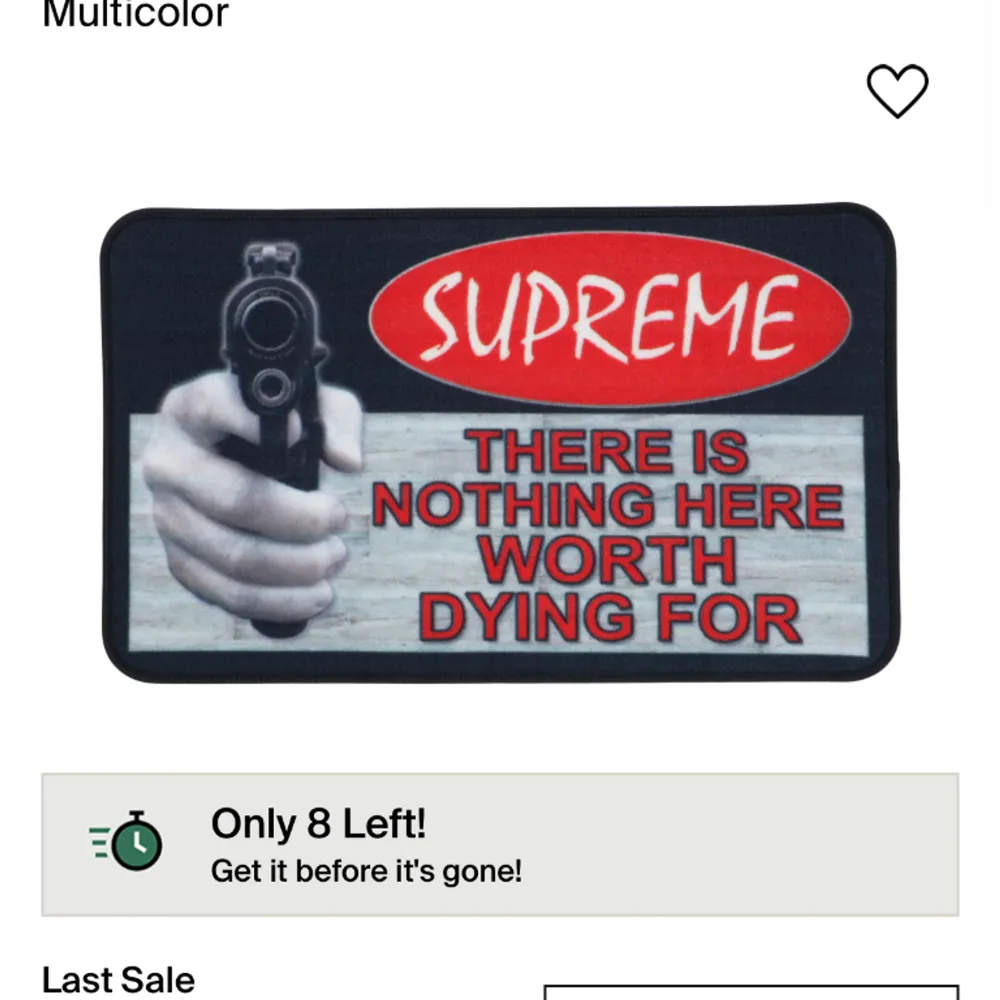Select the Last Sale label

click(118, 980)
